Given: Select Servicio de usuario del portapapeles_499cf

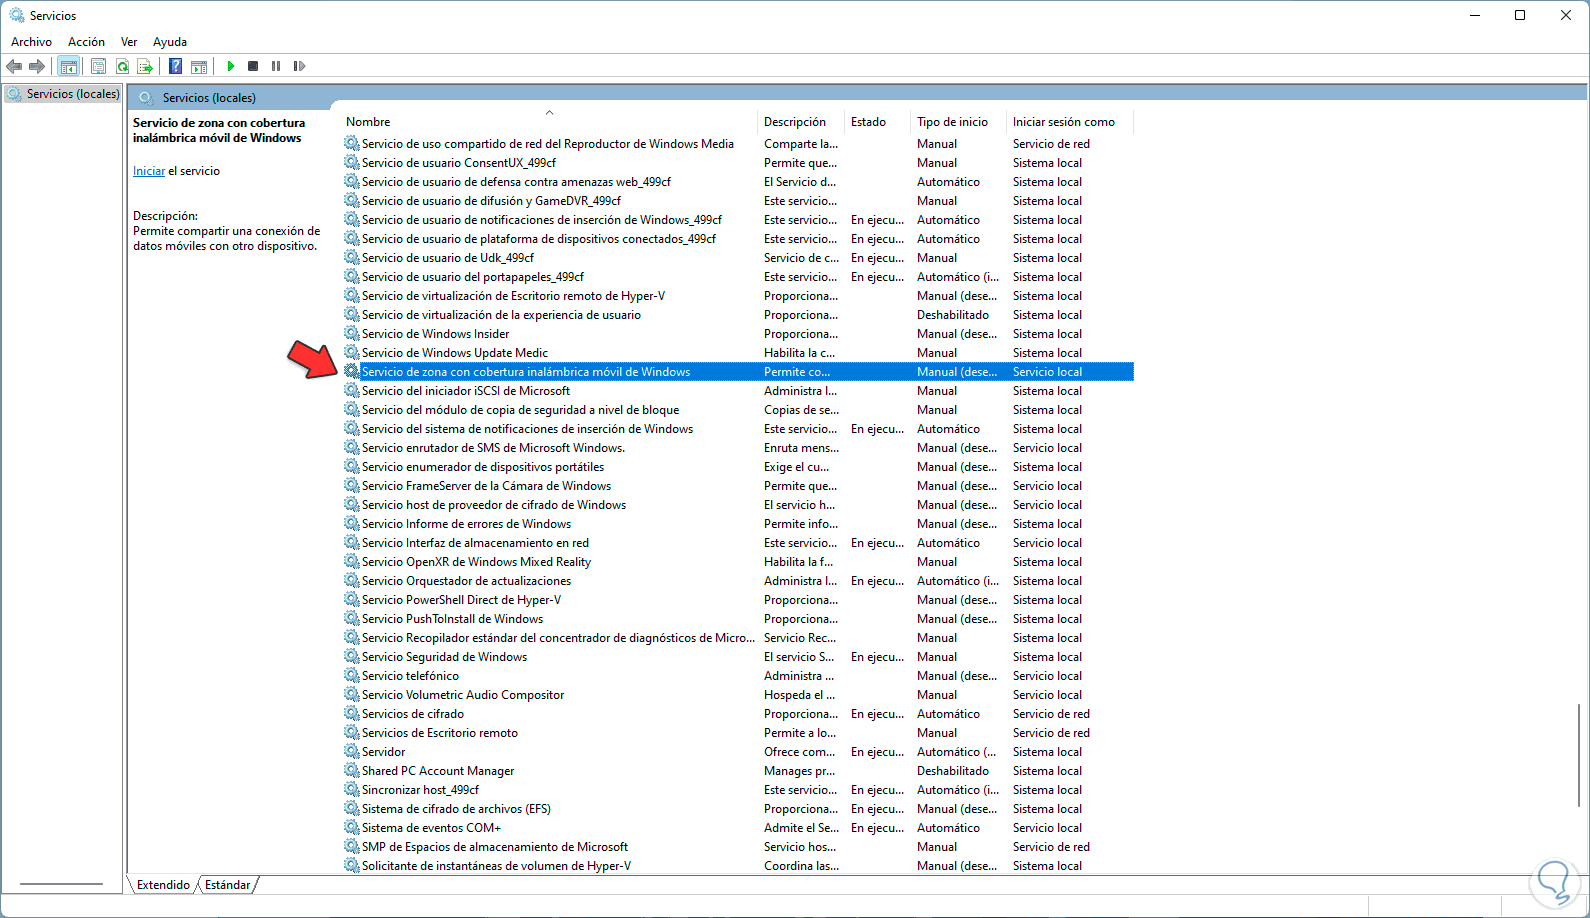Looking at the screenshot, I should (x=738, y=277).
